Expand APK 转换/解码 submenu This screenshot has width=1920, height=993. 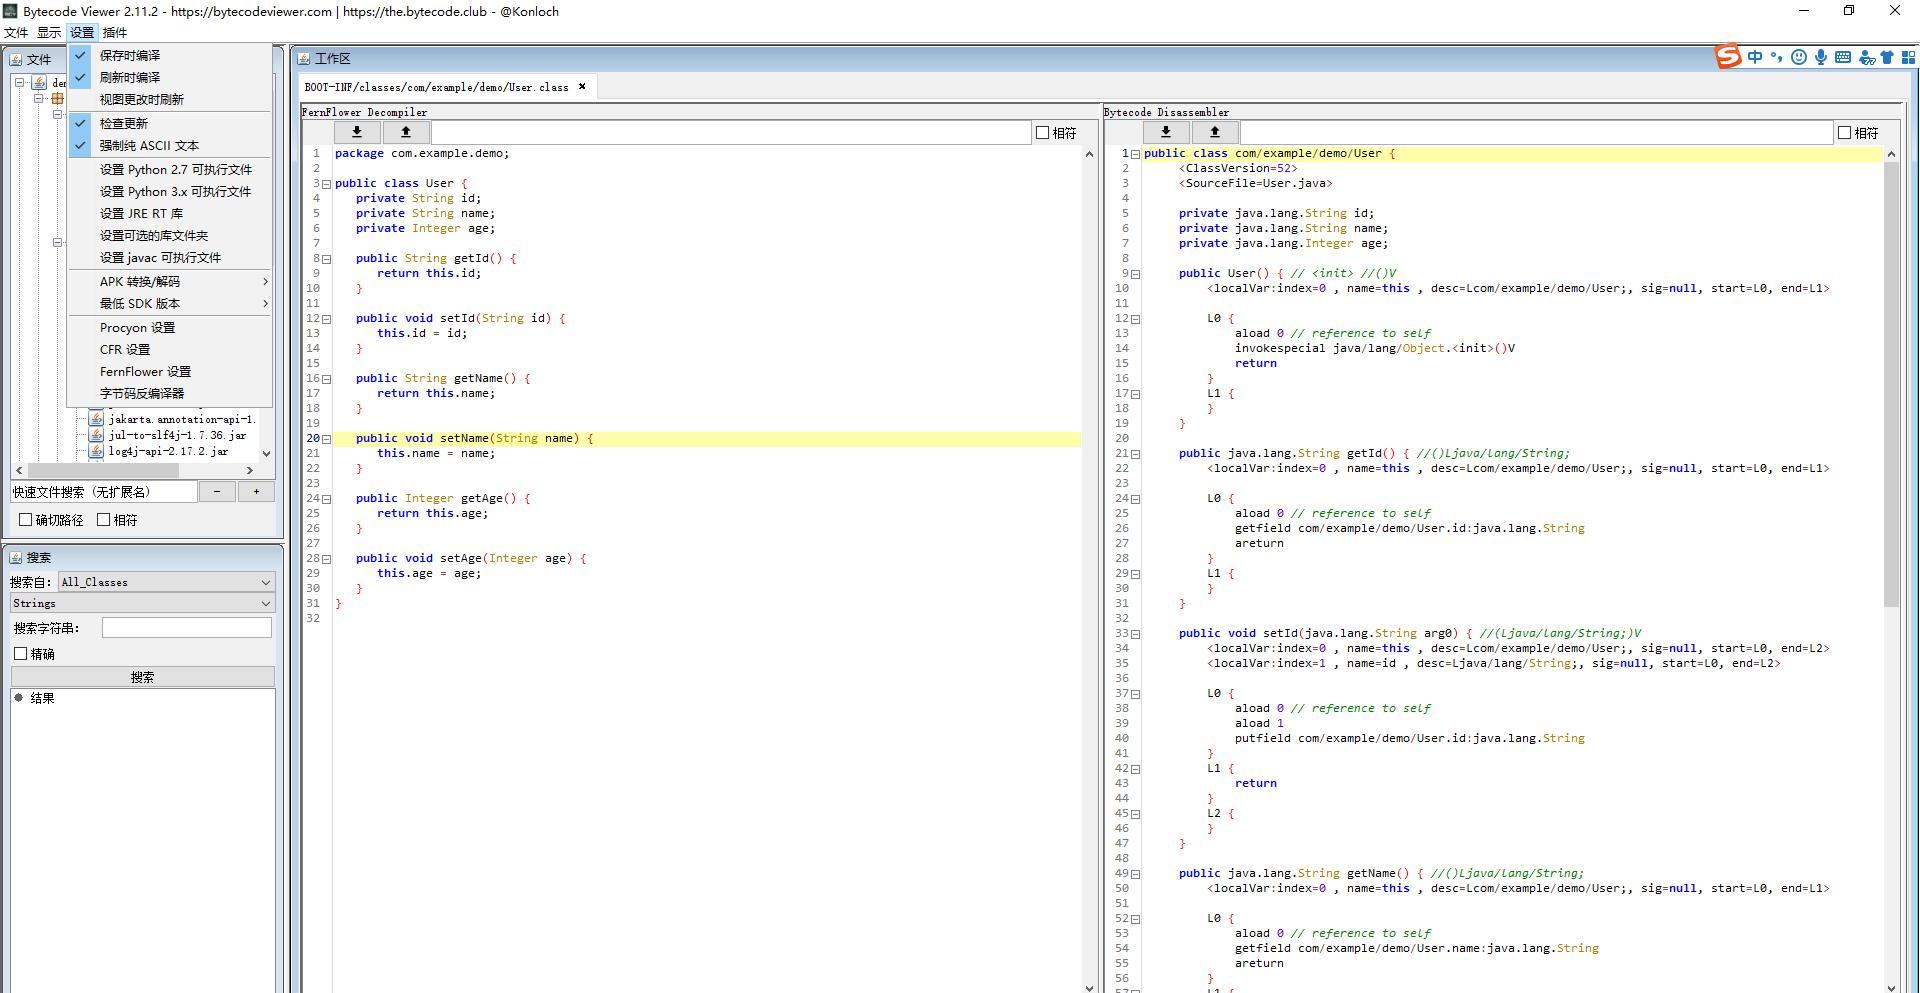coord(170,282)
